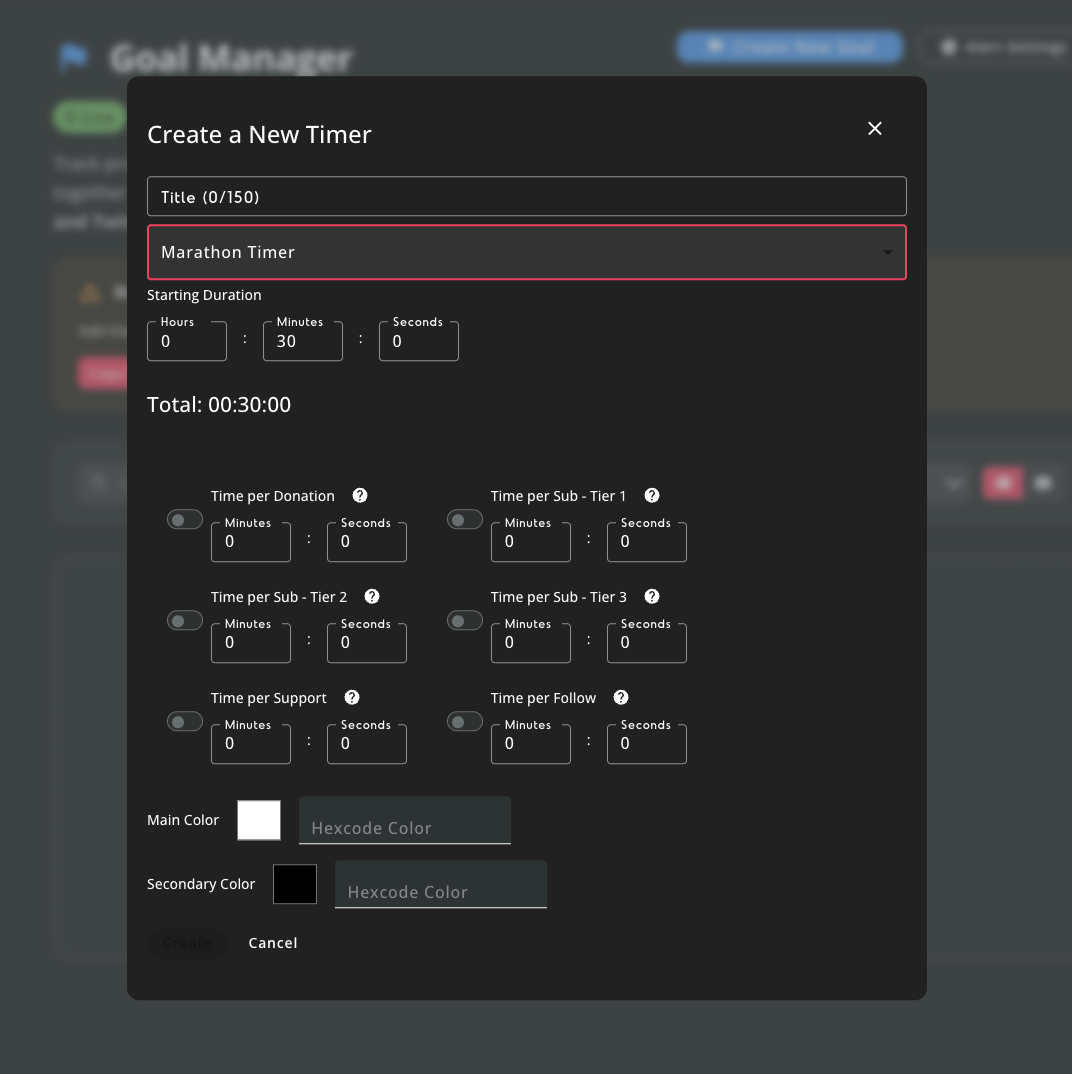The image size is (1072, 1074).
Task: Enable the Time per Donation toggle
Action: click(x=185, y=520)
